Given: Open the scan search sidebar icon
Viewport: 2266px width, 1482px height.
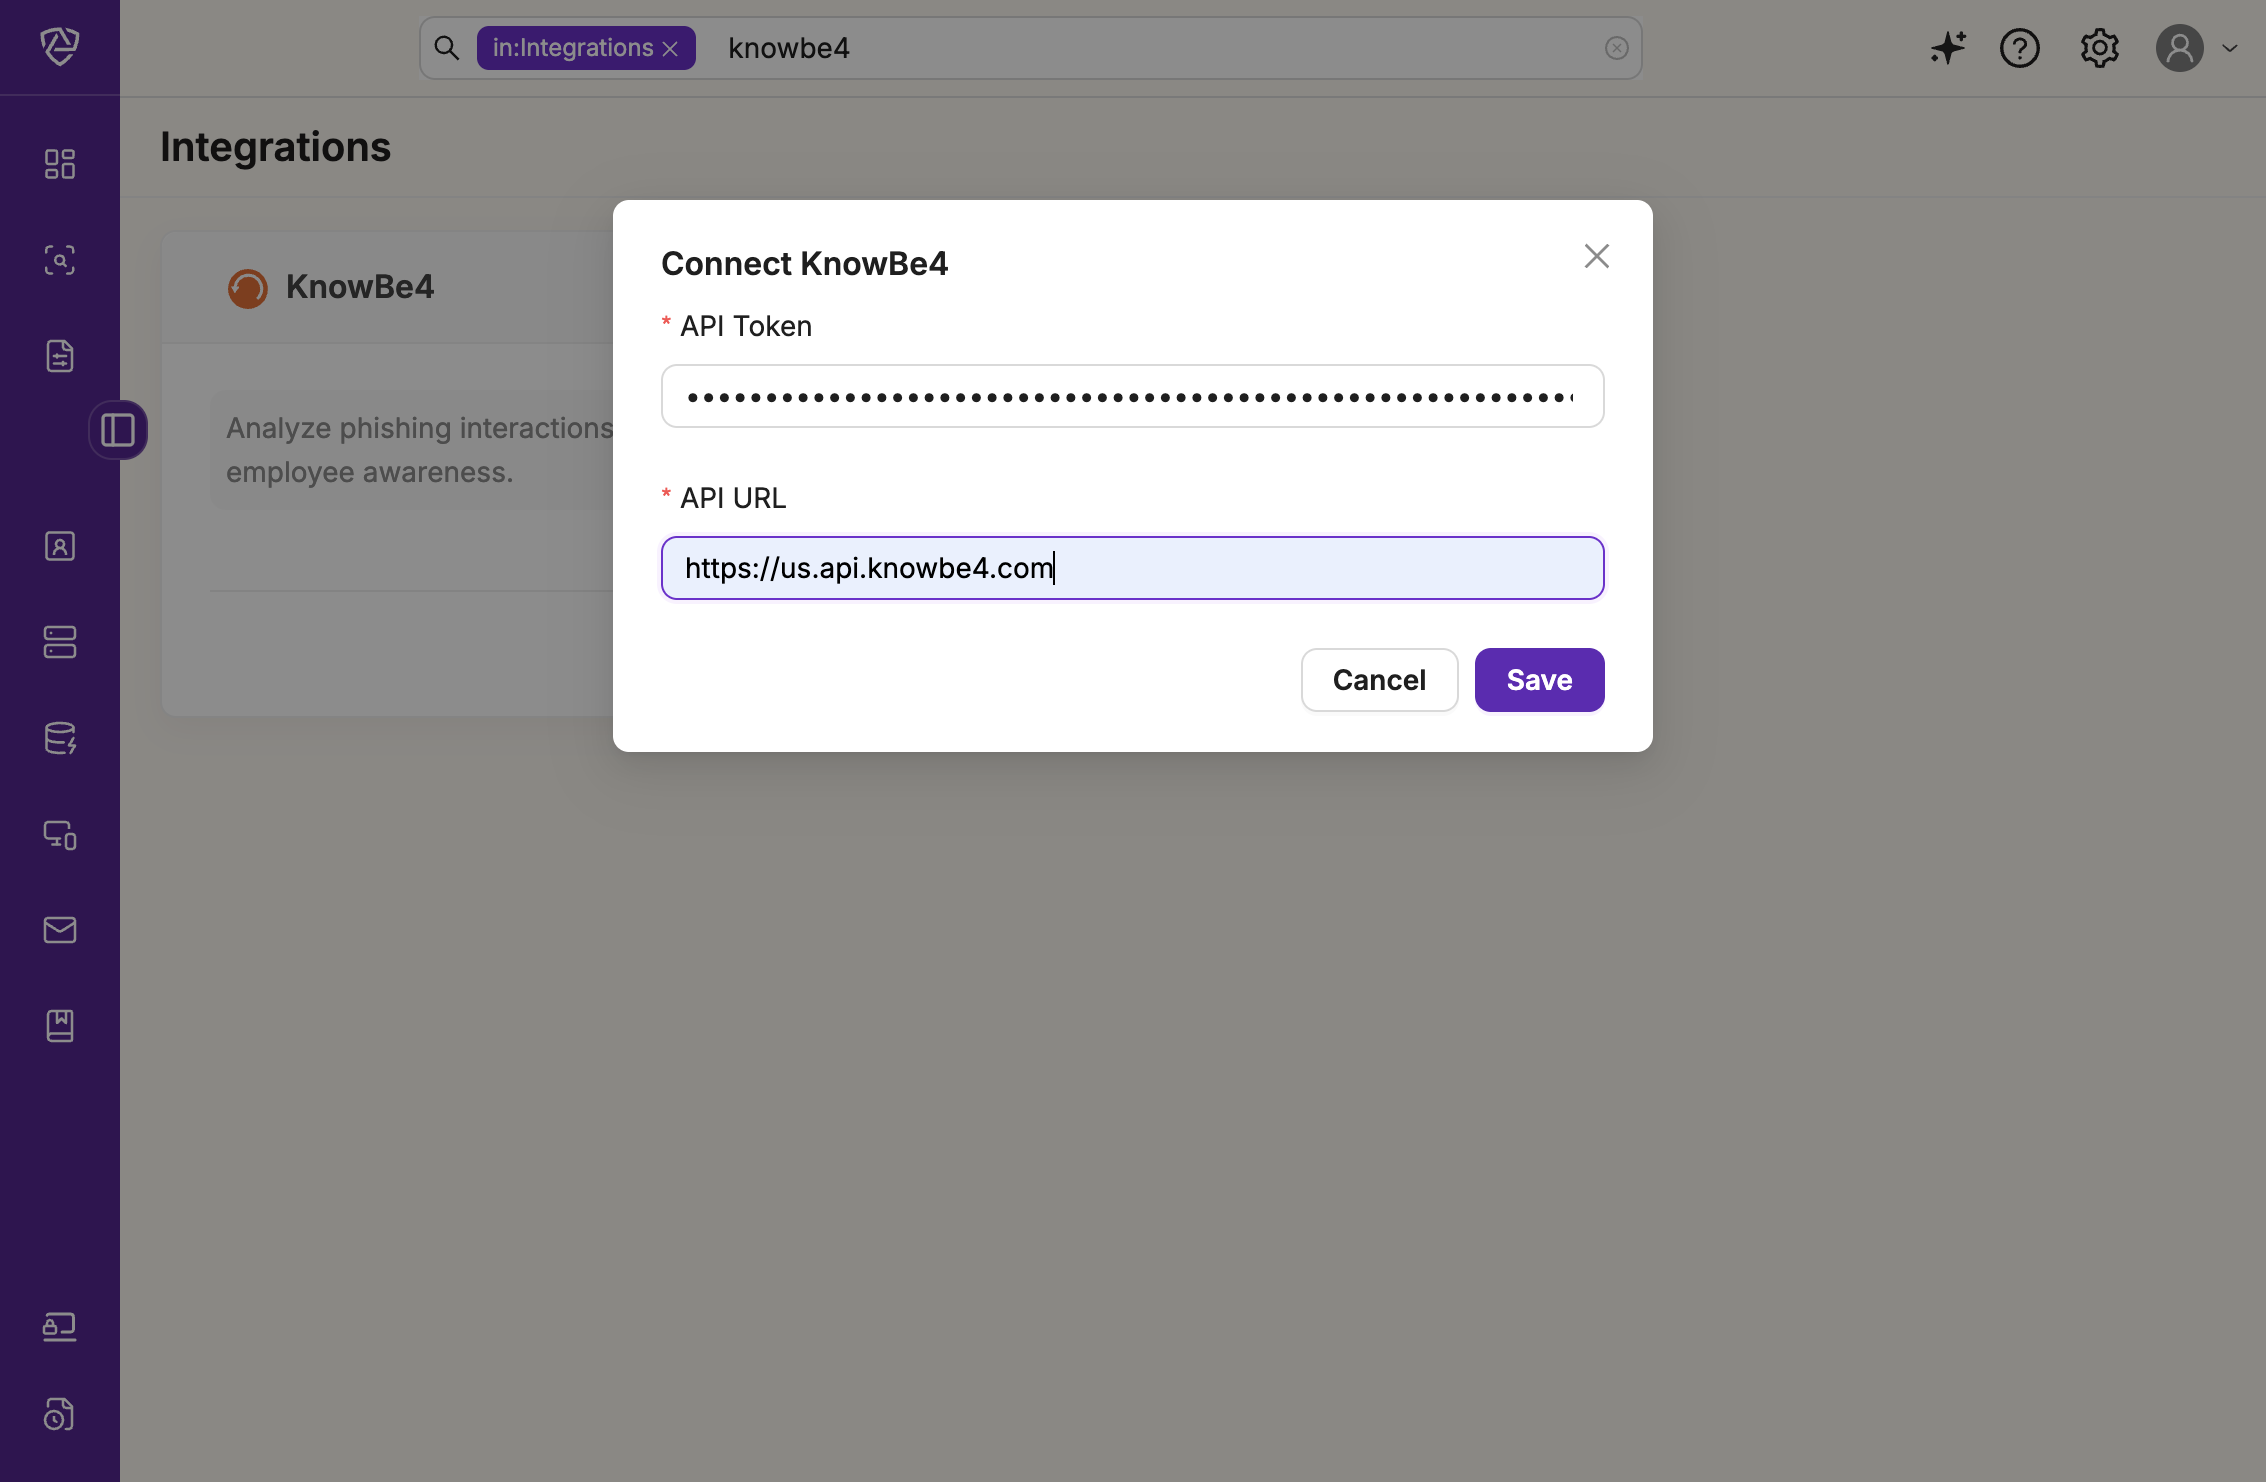Looking at the screenshot, I should point(60,260).
